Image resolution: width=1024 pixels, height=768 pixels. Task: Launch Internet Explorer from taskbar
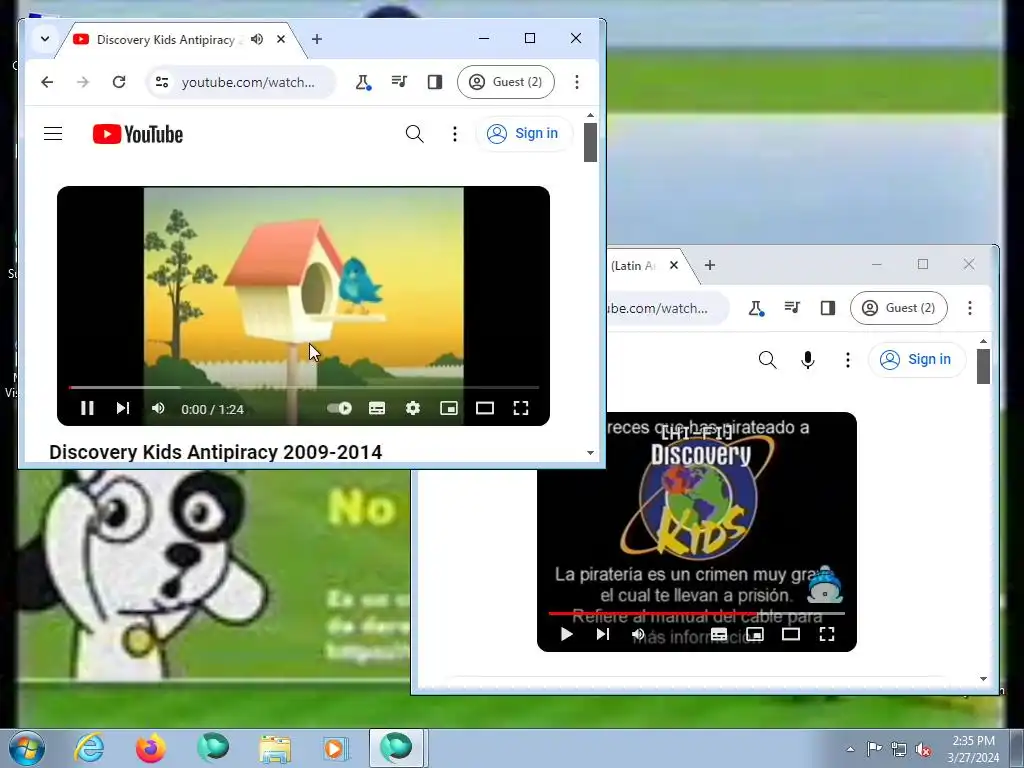point(89,748)
